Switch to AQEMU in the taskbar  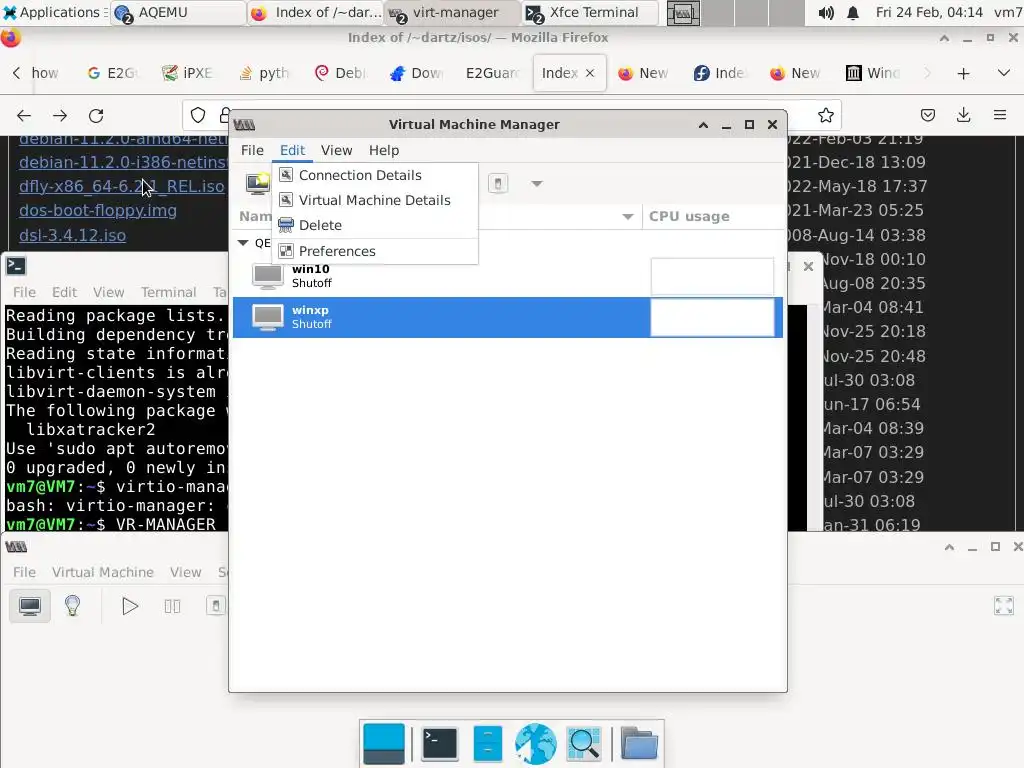(x=178, y=12)
